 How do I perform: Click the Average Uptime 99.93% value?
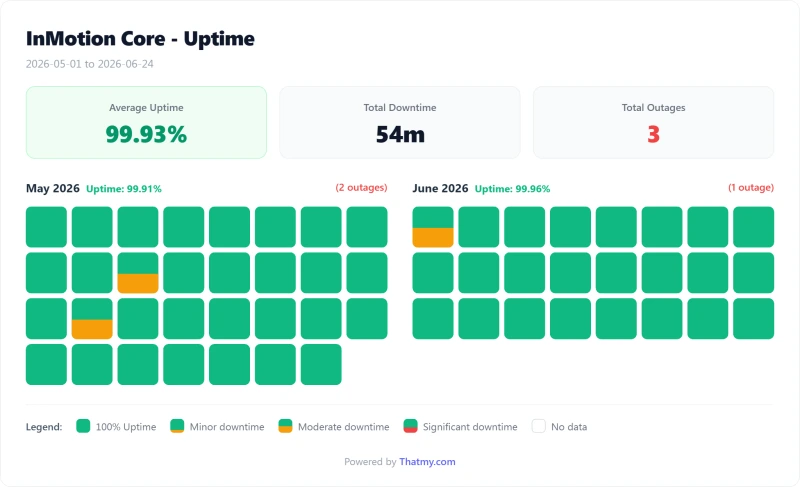(146, 135)
